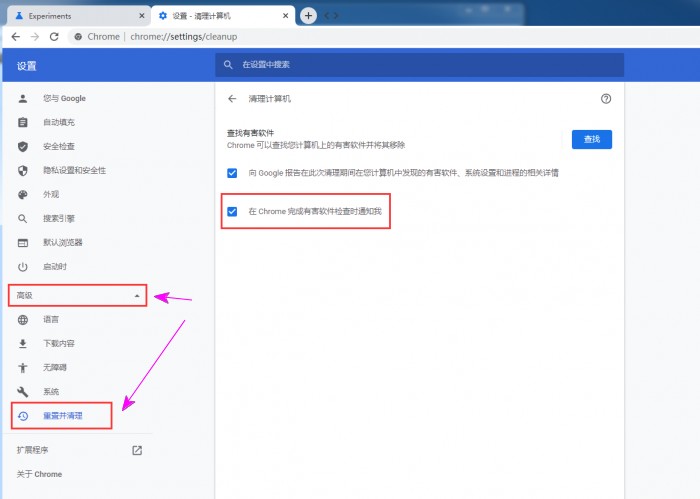This screenshot has height=499, width=700.
Task: Click the shield check icon beside 安全检查
Action: click(23, 147)
